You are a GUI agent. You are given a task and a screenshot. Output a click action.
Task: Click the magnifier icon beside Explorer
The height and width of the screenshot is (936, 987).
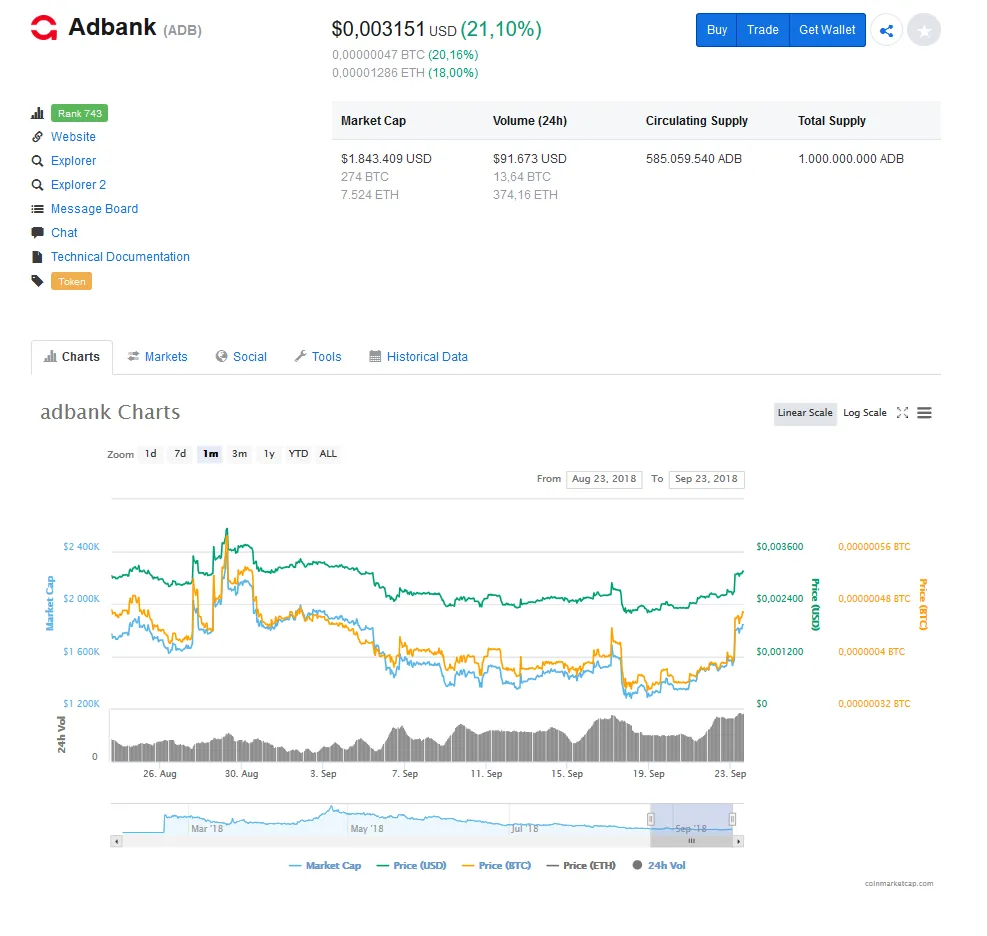pos(37,161)
